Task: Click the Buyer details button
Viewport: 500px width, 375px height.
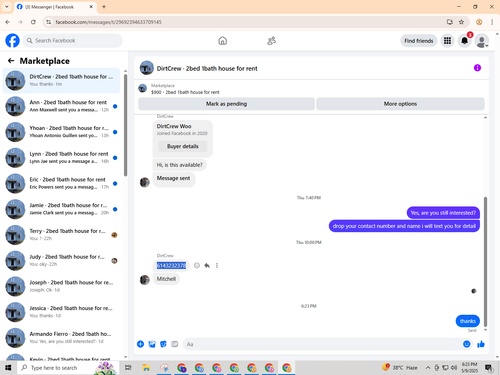Action: point(183,146)
